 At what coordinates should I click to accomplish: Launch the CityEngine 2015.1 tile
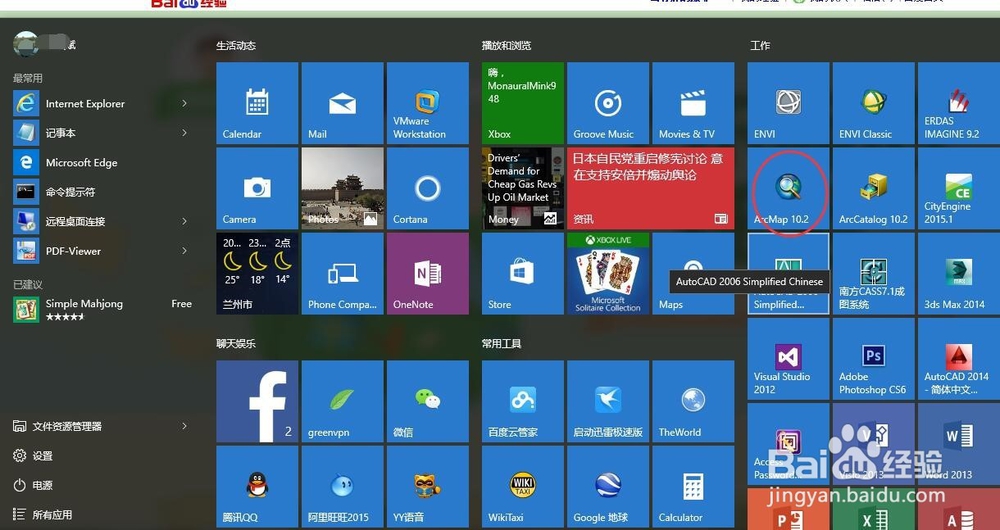pos(959,188)
